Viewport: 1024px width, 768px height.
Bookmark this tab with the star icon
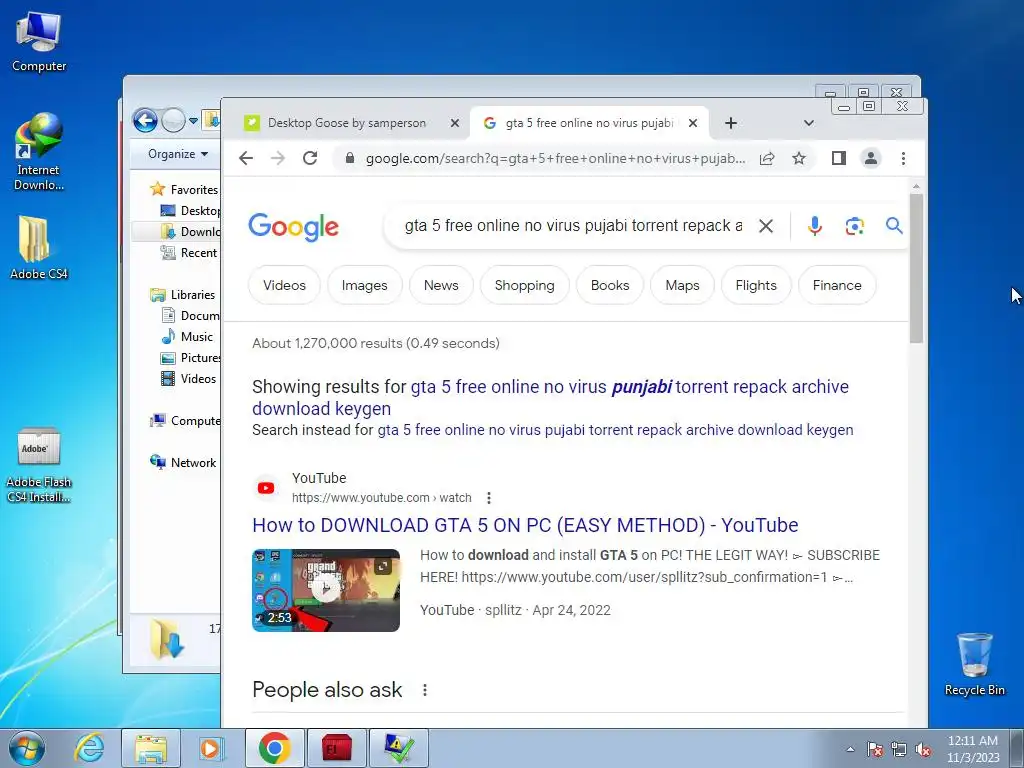[x=799, y=158]
